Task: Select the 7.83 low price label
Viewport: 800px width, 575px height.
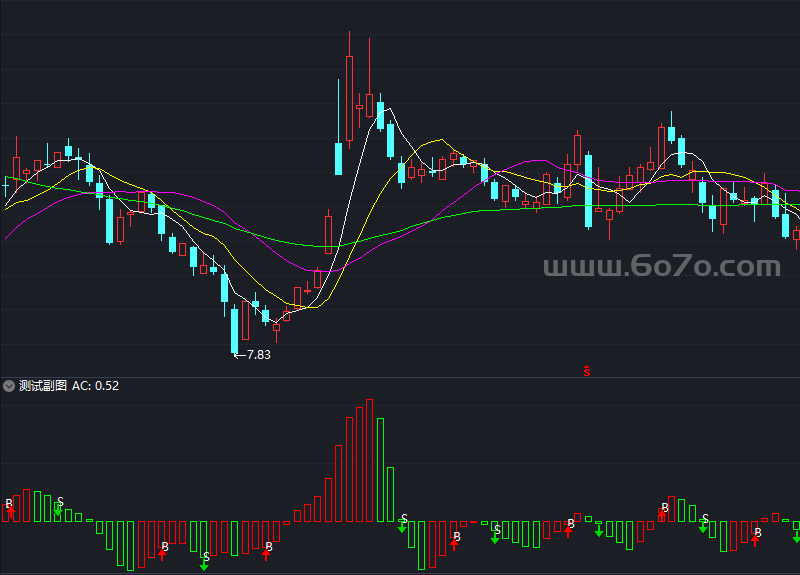Action: 259,355
